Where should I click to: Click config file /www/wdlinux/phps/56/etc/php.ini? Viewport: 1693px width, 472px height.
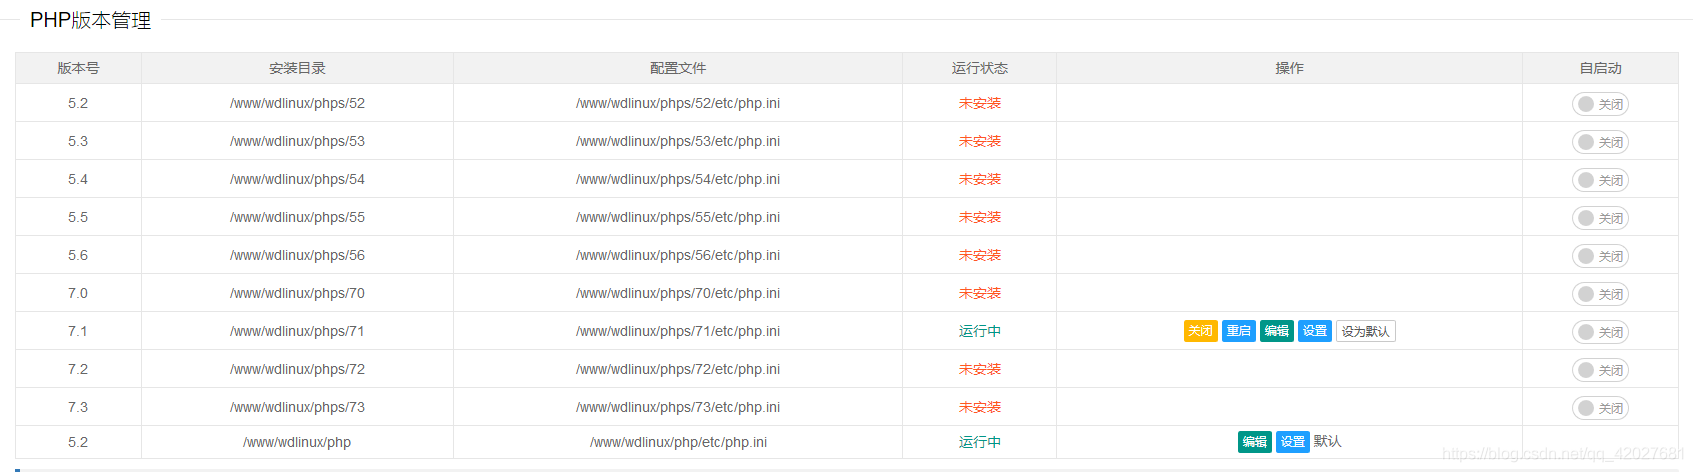point(678,255)
